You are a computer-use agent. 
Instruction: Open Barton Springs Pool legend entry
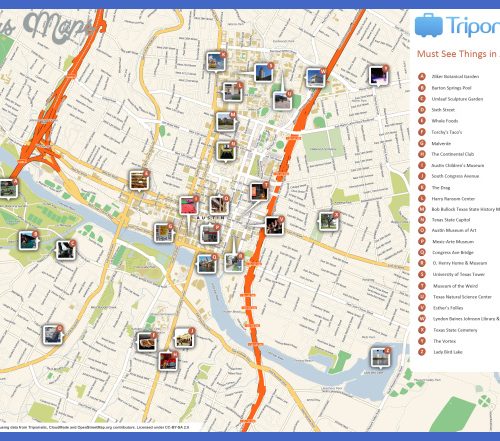click(x=451, y=88)
